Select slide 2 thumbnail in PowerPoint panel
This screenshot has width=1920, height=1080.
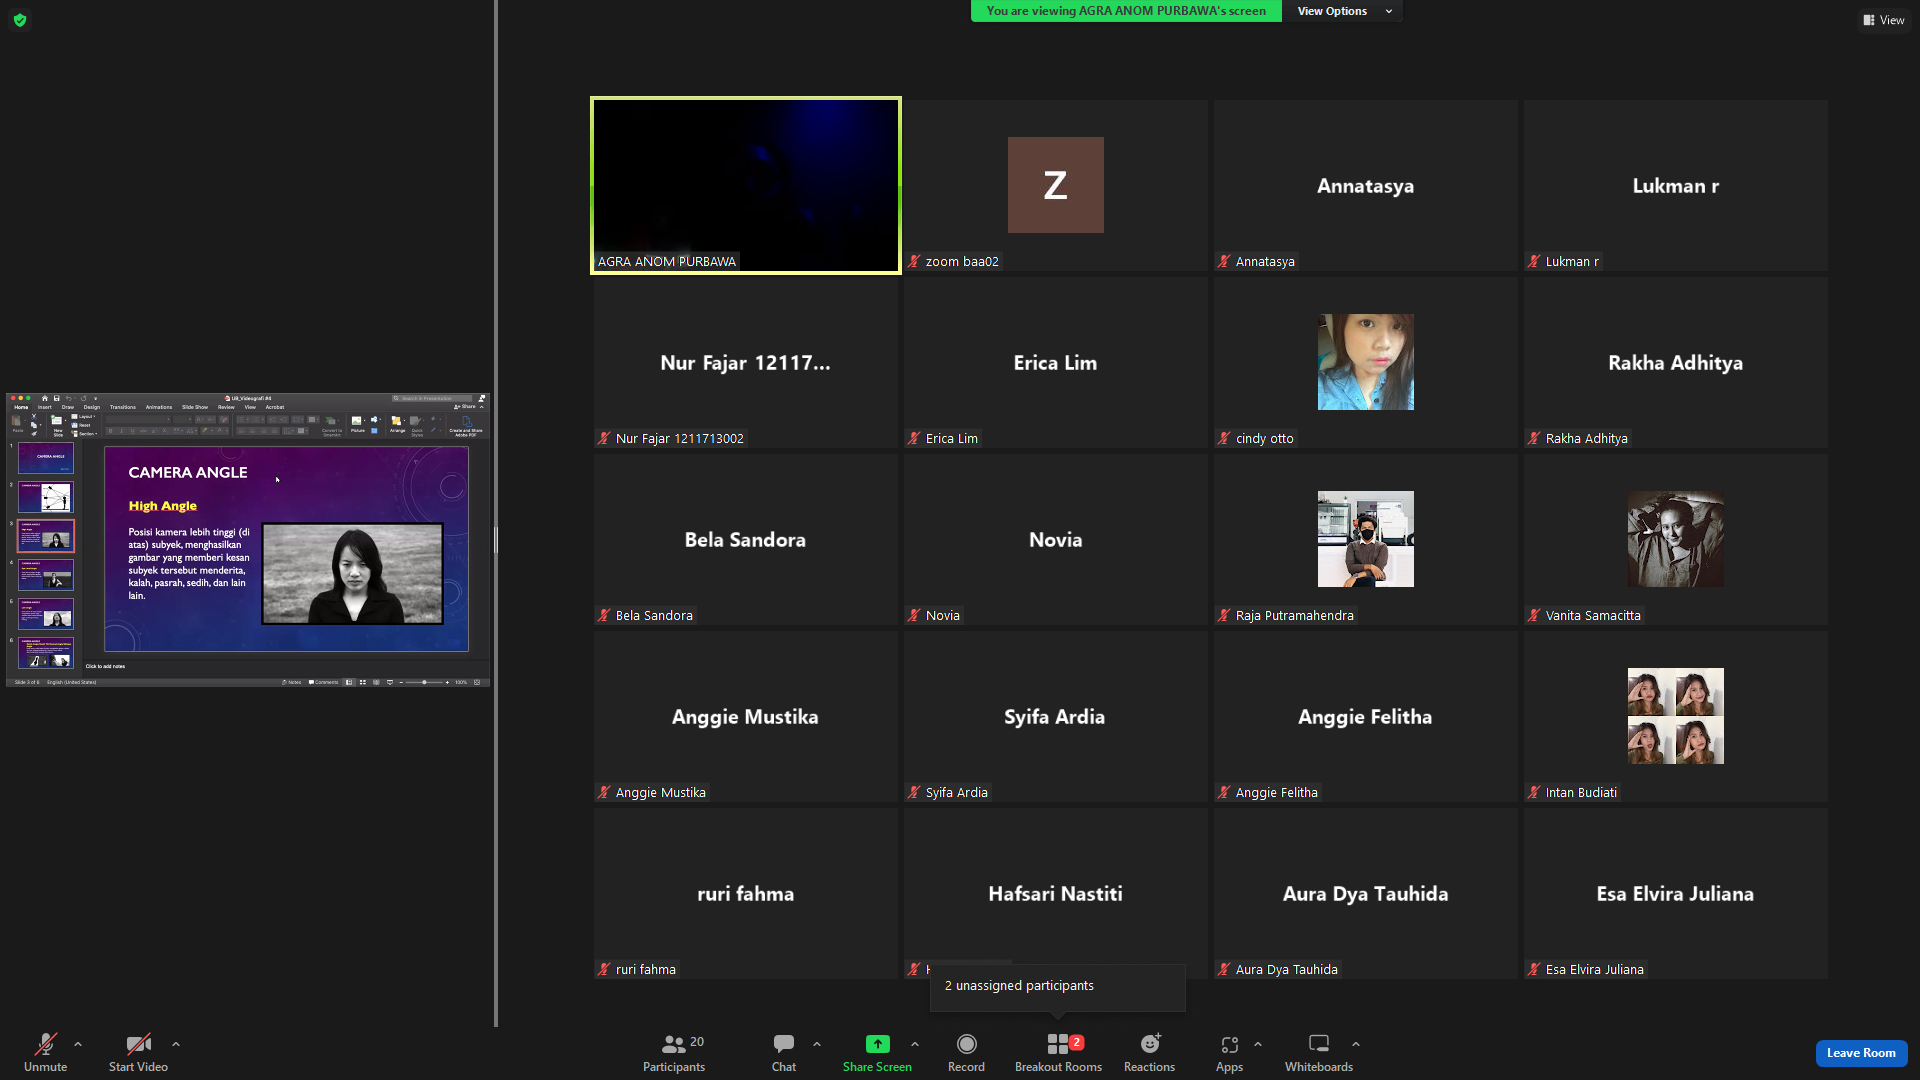(46, 497)
